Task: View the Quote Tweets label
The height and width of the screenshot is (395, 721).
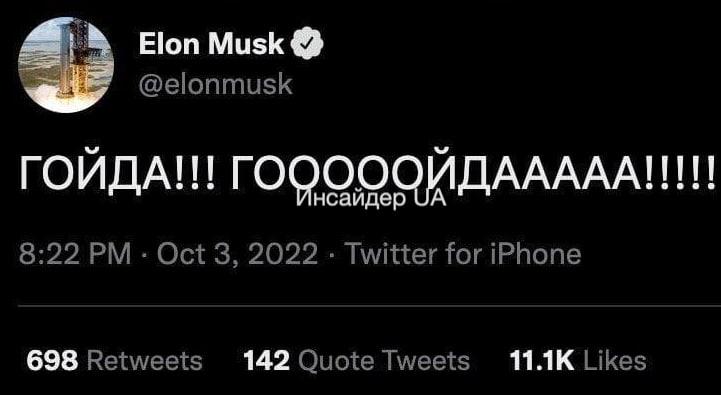Action: (x=384, y=361)
